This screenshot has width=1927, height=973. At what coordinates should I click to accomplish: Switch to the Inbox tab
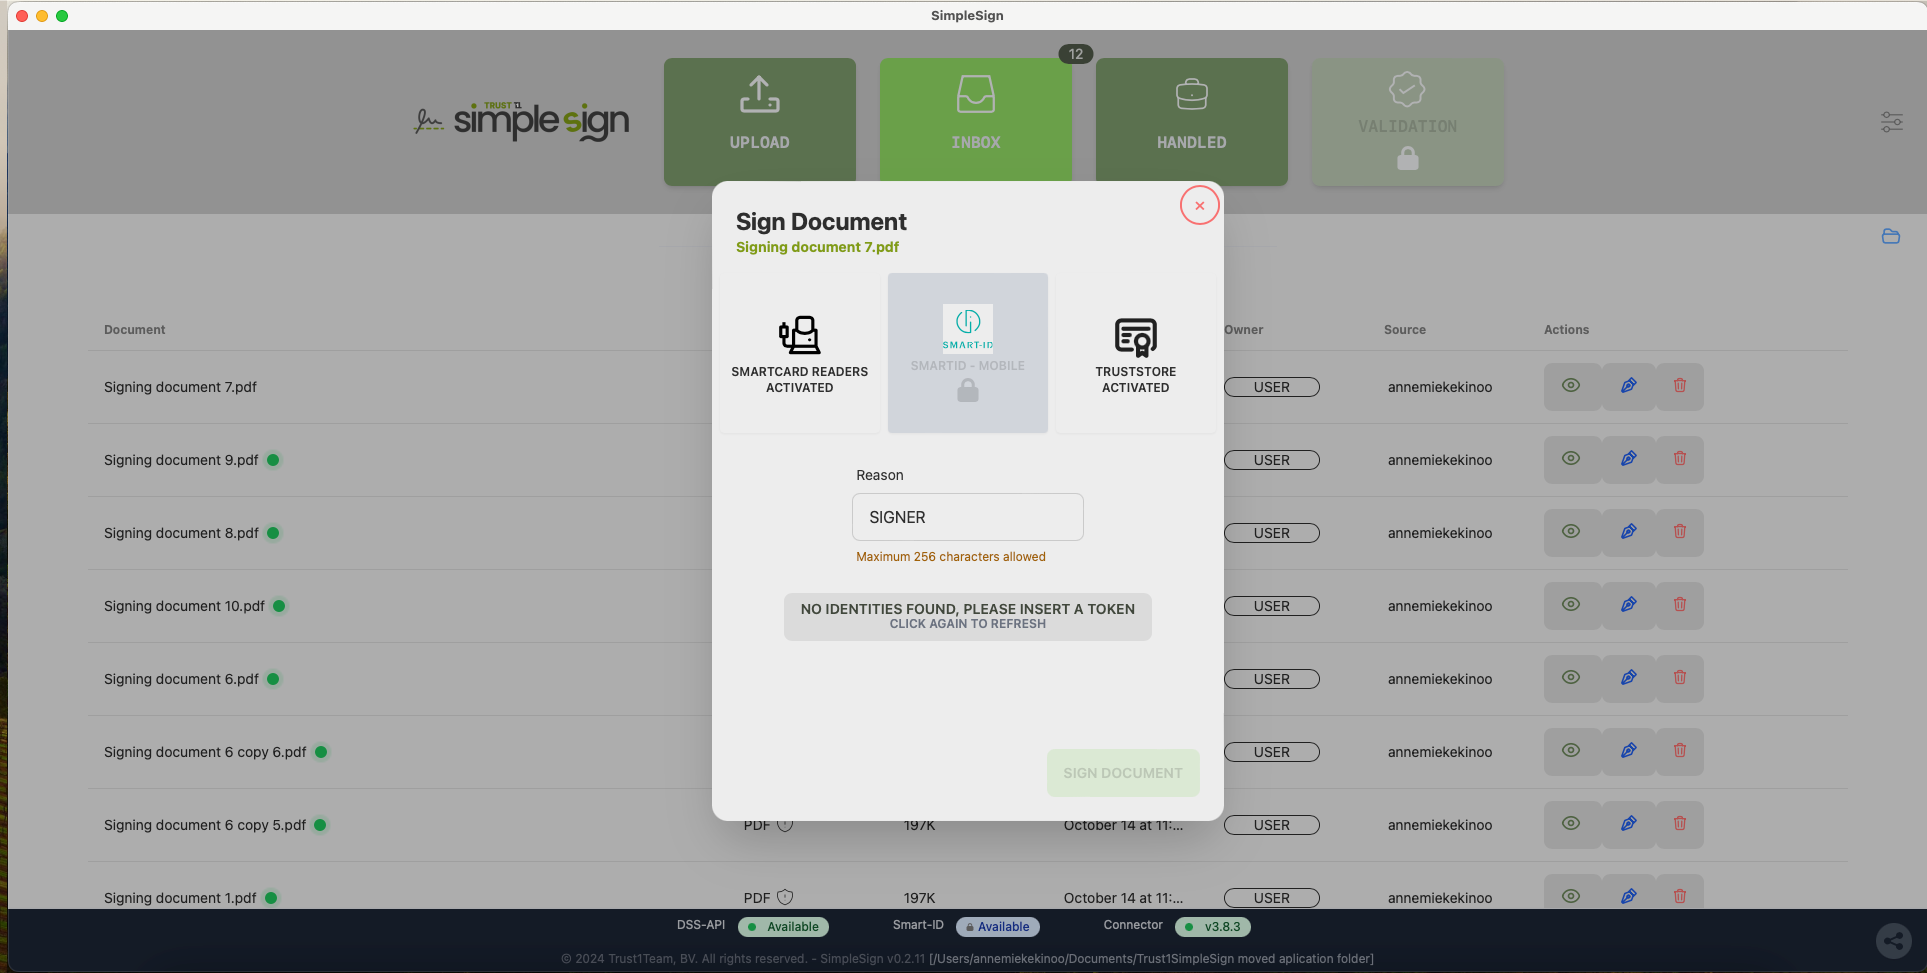tap(976, 121)
